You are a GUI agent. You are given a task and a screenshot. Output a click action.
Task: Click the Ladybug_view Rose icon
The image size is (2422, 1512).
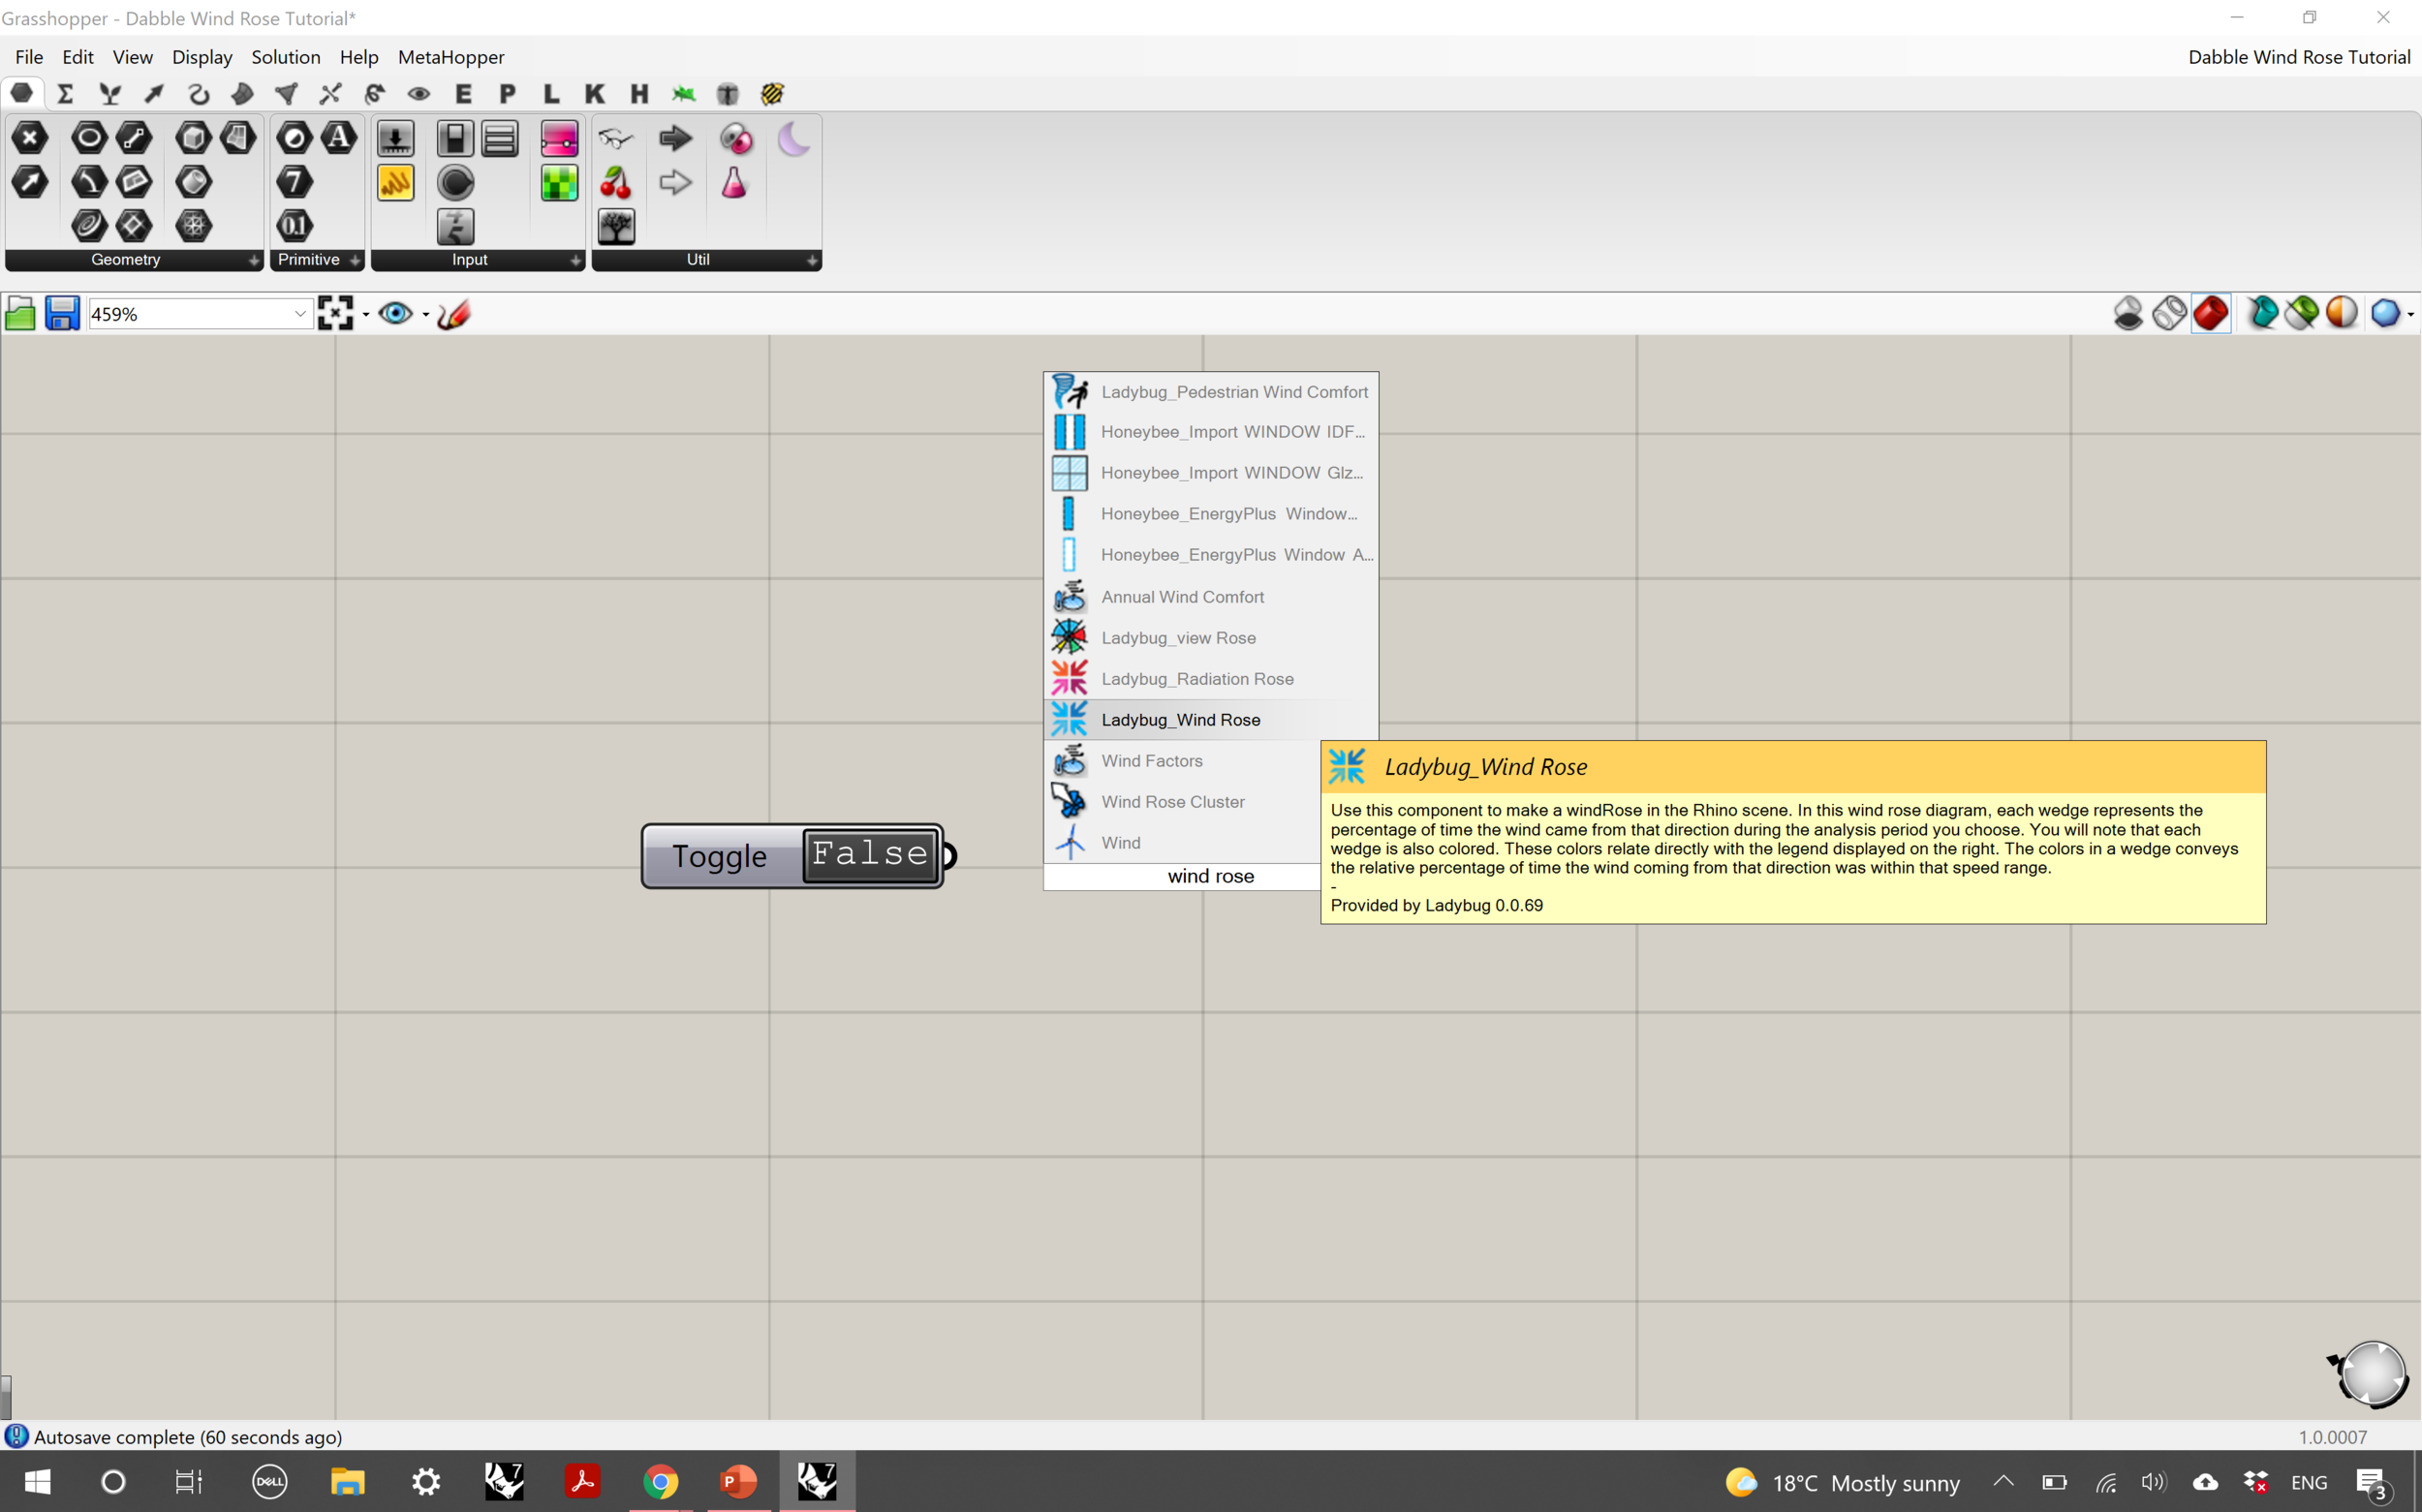1069,635
